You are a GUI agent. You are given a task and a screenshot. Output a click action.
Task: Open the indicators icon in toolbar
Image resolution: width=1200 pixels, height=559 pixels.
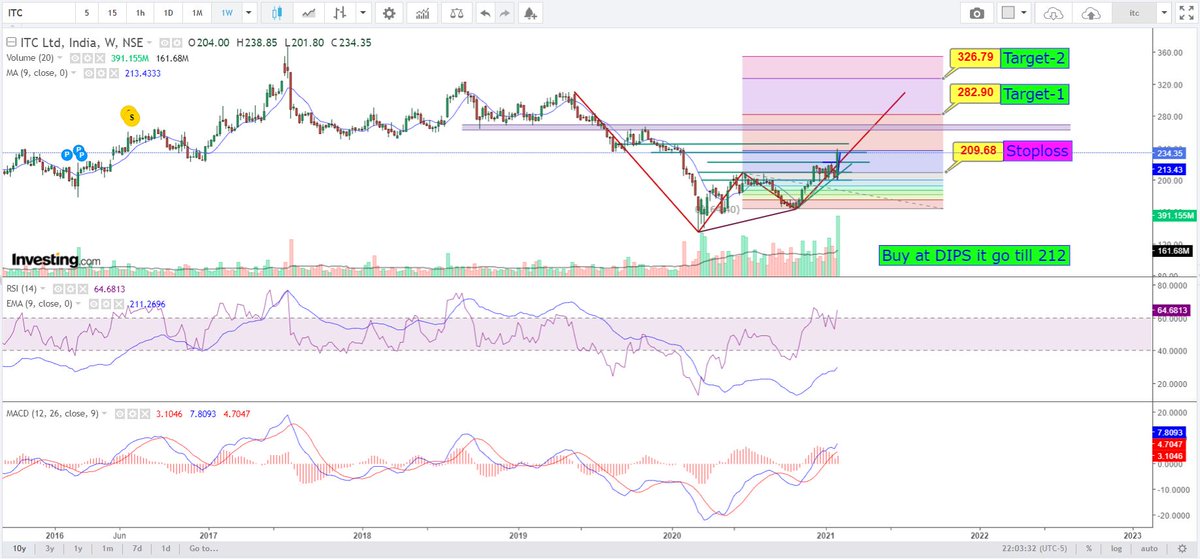(423, 12)
